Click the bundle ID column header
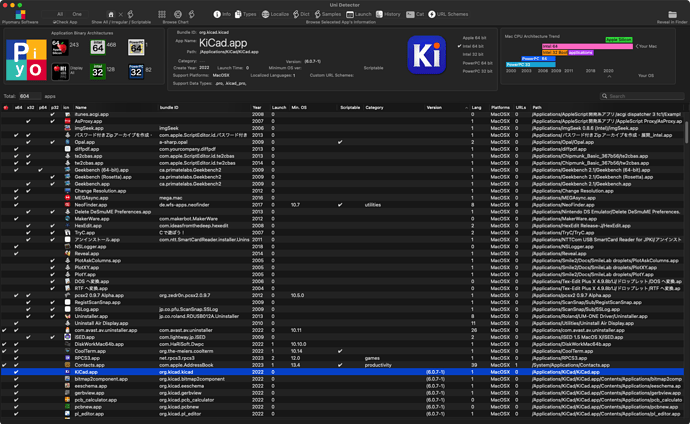690x424 pixels. (x=170, y=105)
